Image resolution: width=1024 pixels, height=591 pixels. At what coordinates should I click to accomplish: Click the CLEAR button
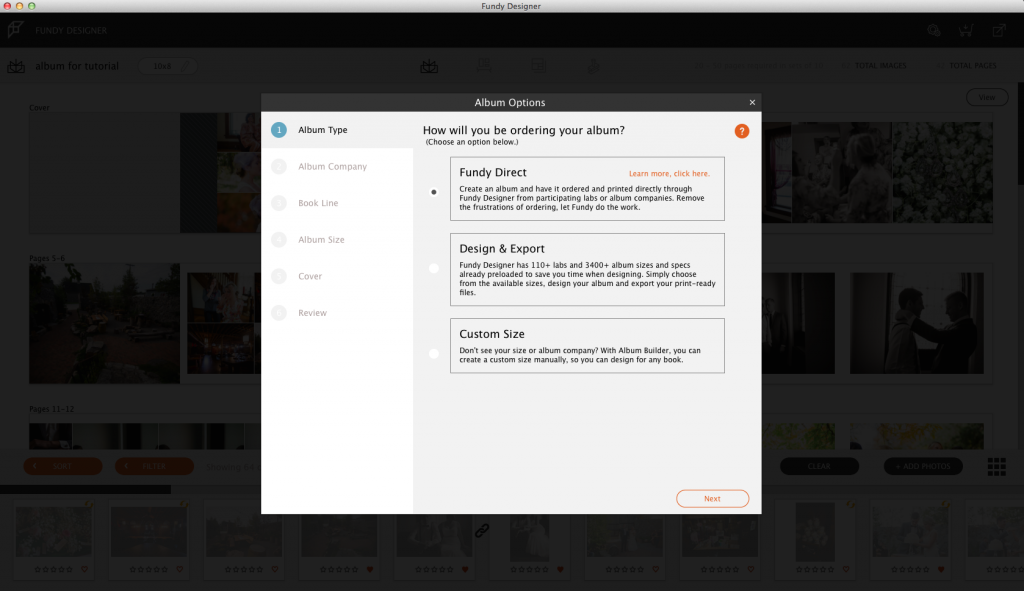819,466
